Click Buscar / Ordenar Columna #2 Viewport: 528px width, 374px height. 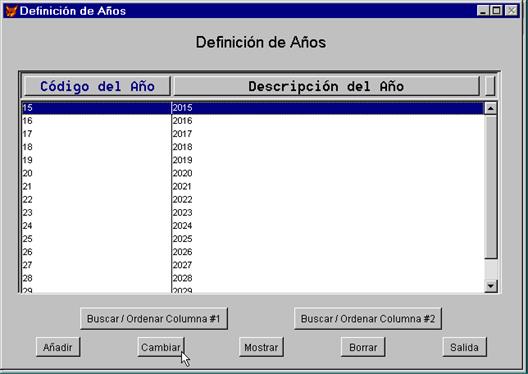[x=368, y=318]
